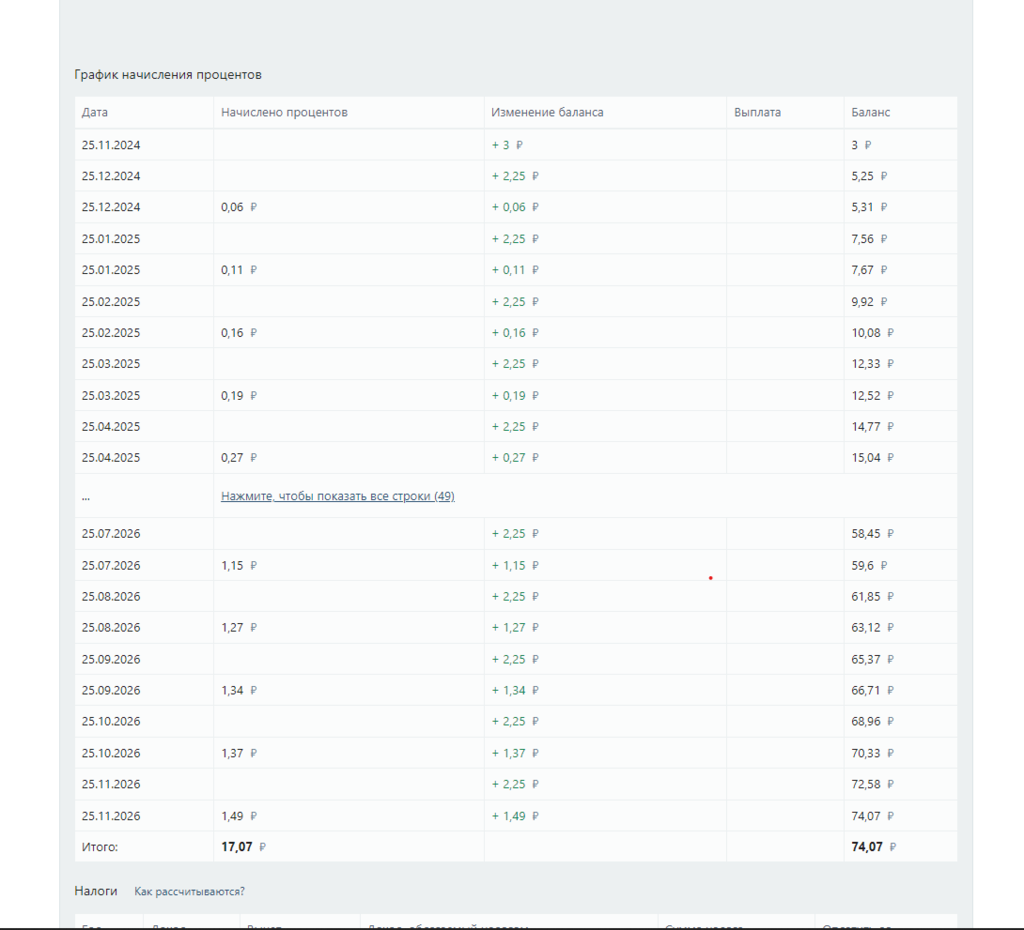Click the 'Выплата' column header
This screenshot has height=930, width=1024.
click(757, 113)
